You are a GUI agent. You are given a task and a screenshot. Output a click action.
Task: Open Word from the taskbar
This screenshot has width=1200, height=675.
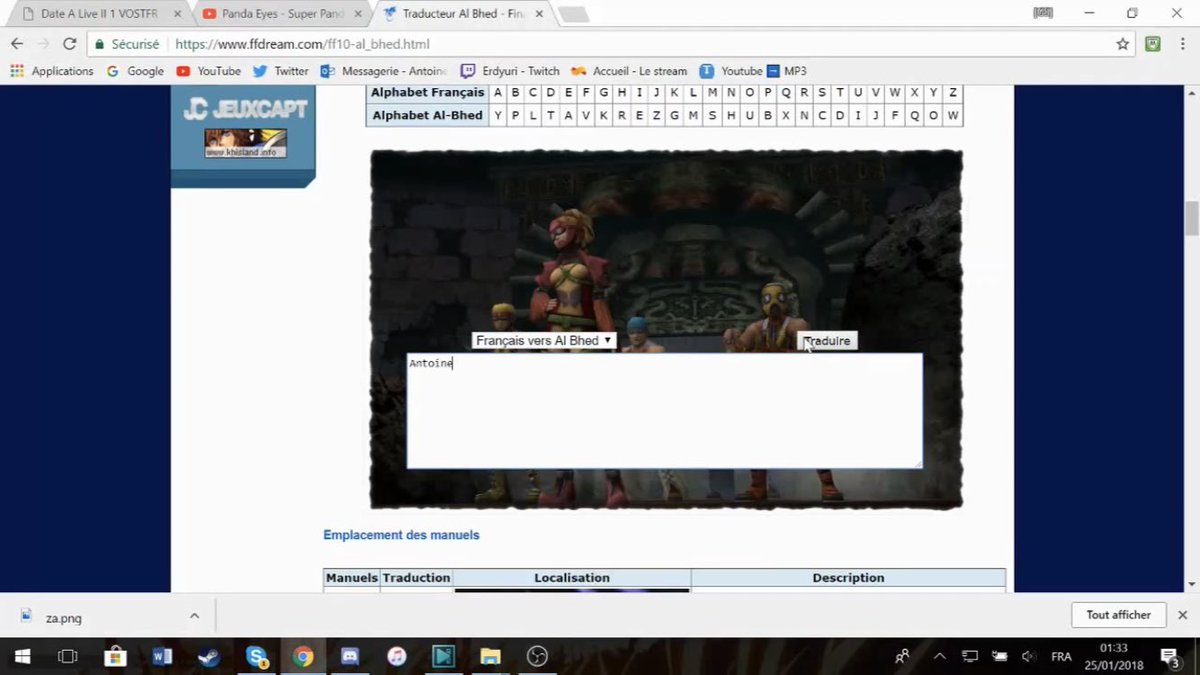coord(162,656)
